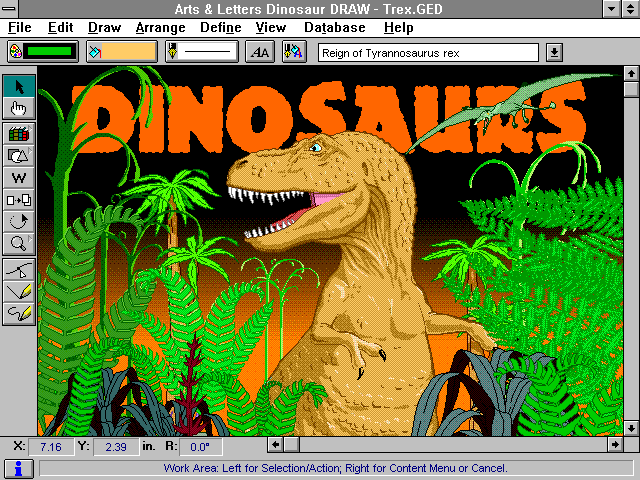The image size is (640, 480).
Task: Click the X coordinate value 7.16
Action: point(51,447)
